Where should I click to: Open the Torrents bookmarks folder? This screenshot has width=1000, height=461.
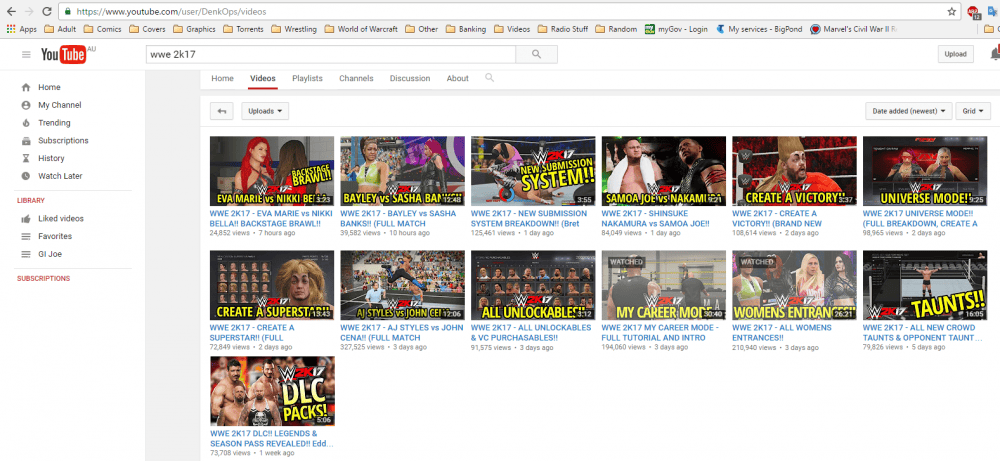[x=243, y=29]
